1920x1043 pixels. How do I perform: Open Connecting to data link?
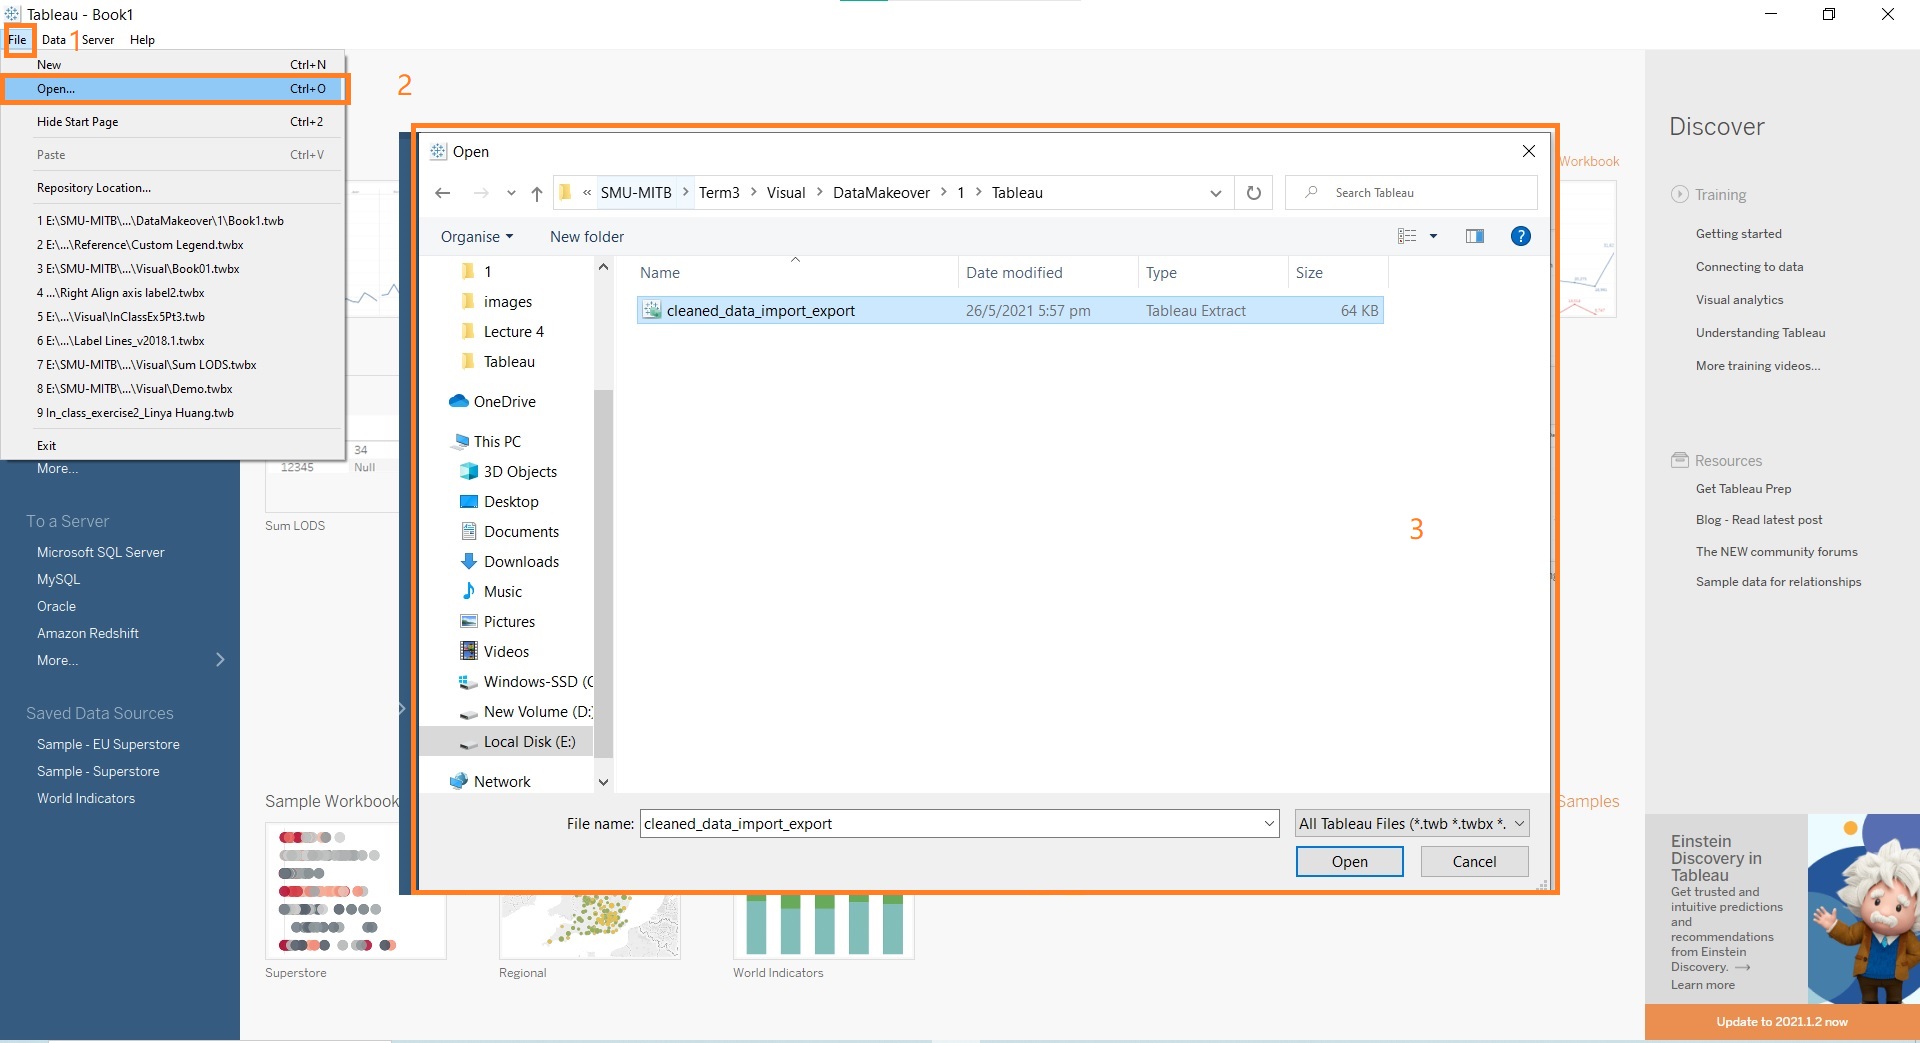[x=1749, y=266]
